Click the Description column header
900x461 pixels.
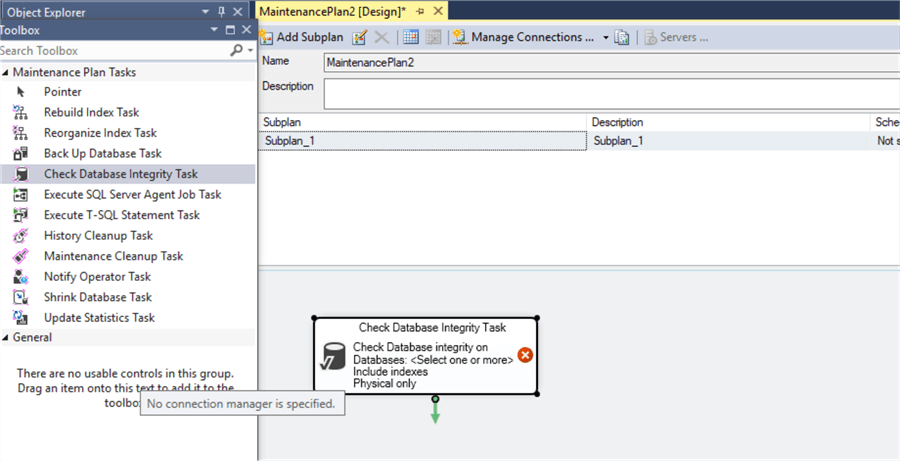pyautogui.click(x=729, y=122)
